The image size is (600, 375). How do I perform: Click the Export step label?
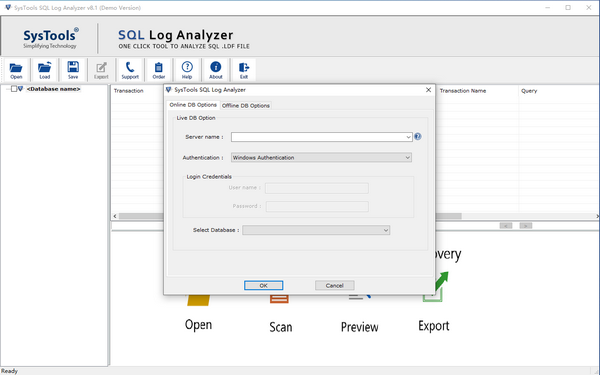[434, 326]
